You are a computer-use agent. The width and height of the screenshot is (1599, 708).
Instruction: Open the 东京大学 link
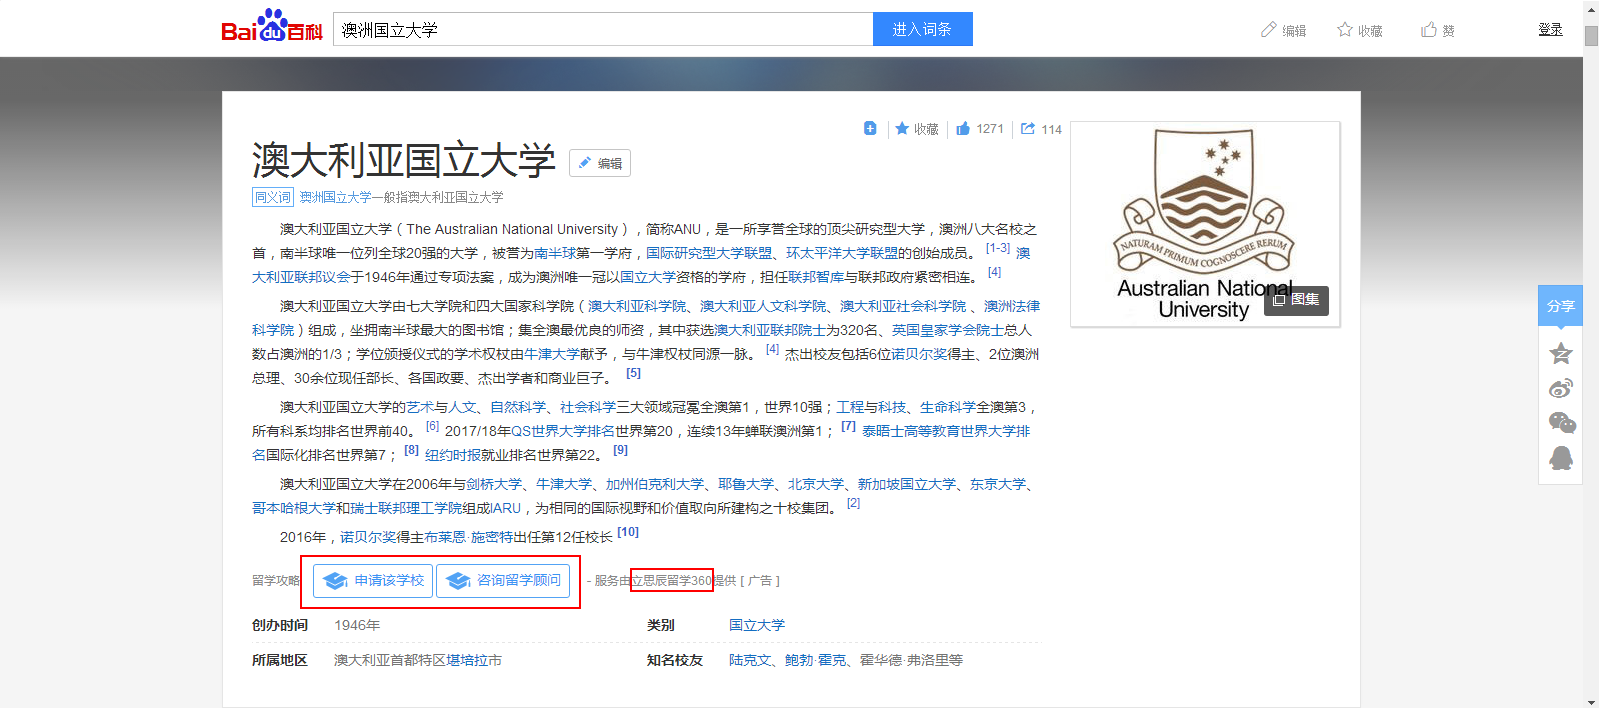tap(998, 484)
